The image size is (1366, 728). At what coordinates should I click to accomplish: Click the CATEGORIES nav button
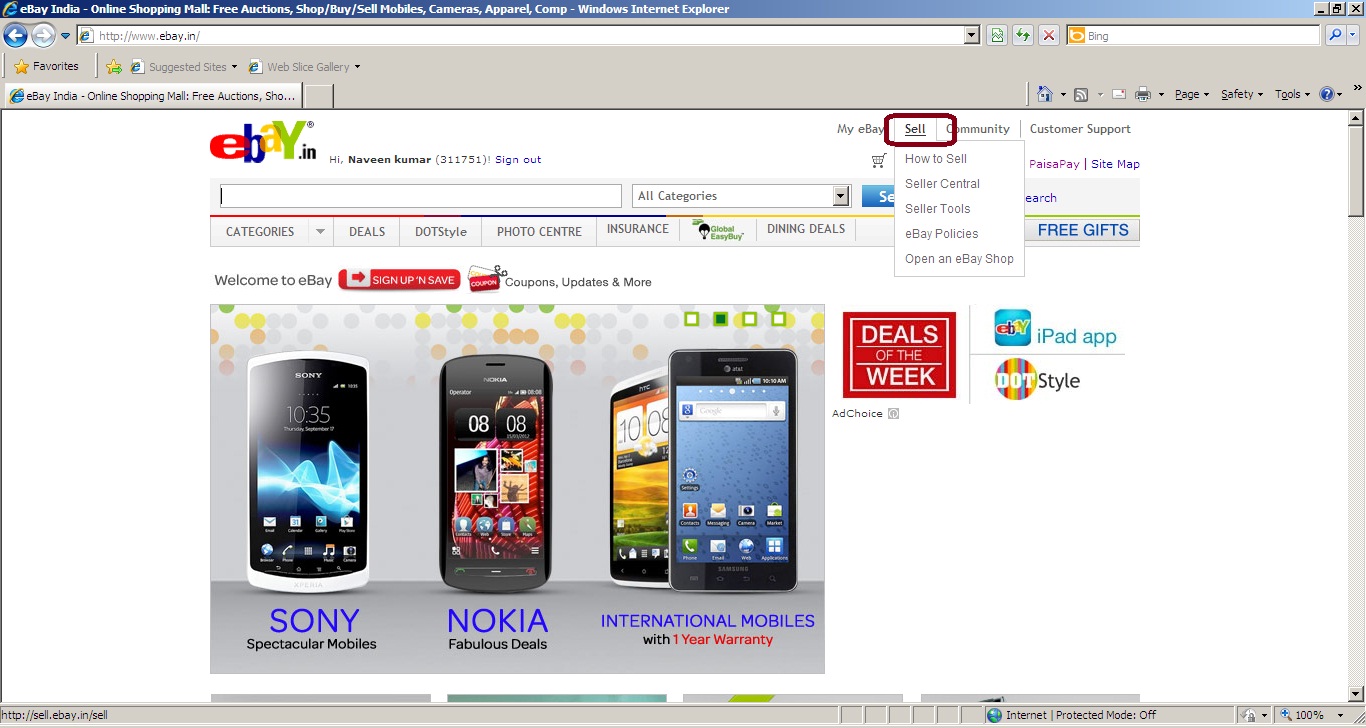coord(260,232)
